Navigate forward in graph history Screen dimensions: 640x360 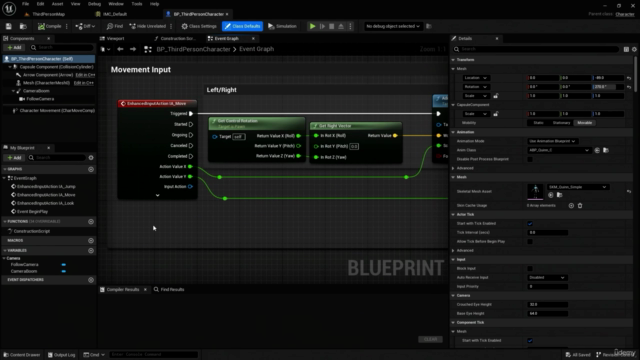click(133, 49)
